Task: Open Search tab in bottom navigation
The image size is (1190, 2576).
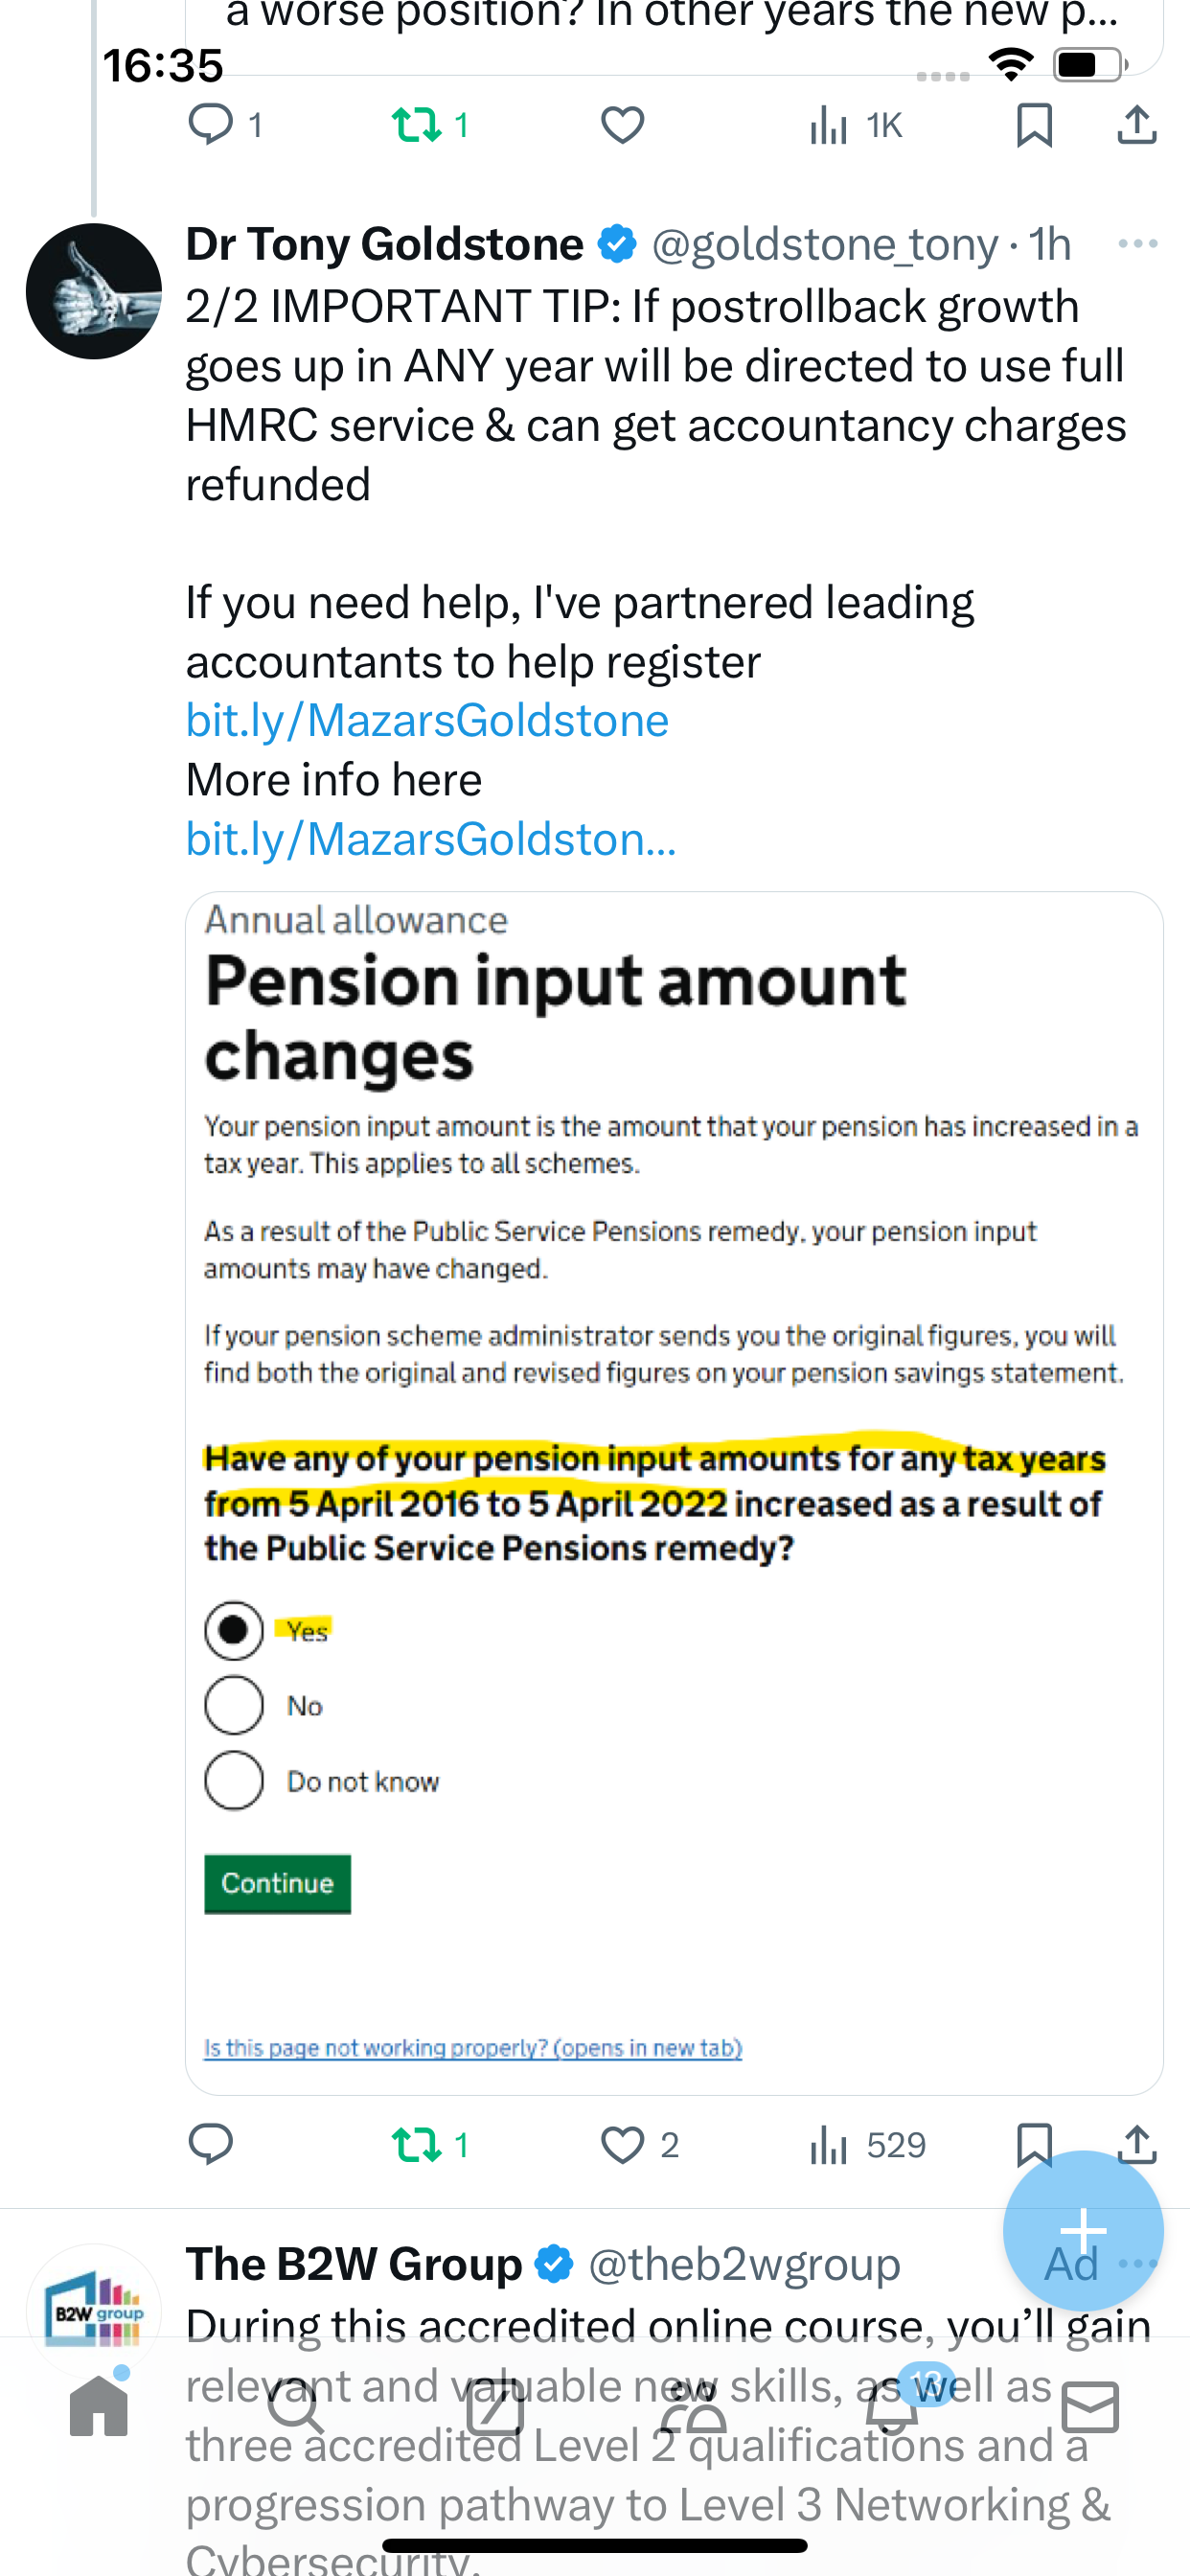Action: 296,2407
